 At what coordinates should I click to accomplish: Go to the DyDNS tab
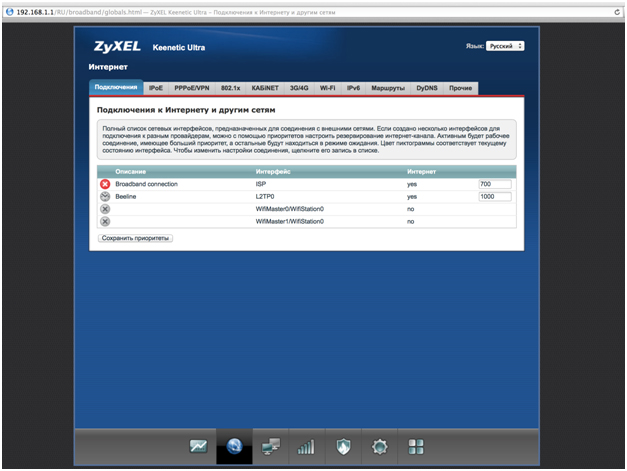coord(427,88)
